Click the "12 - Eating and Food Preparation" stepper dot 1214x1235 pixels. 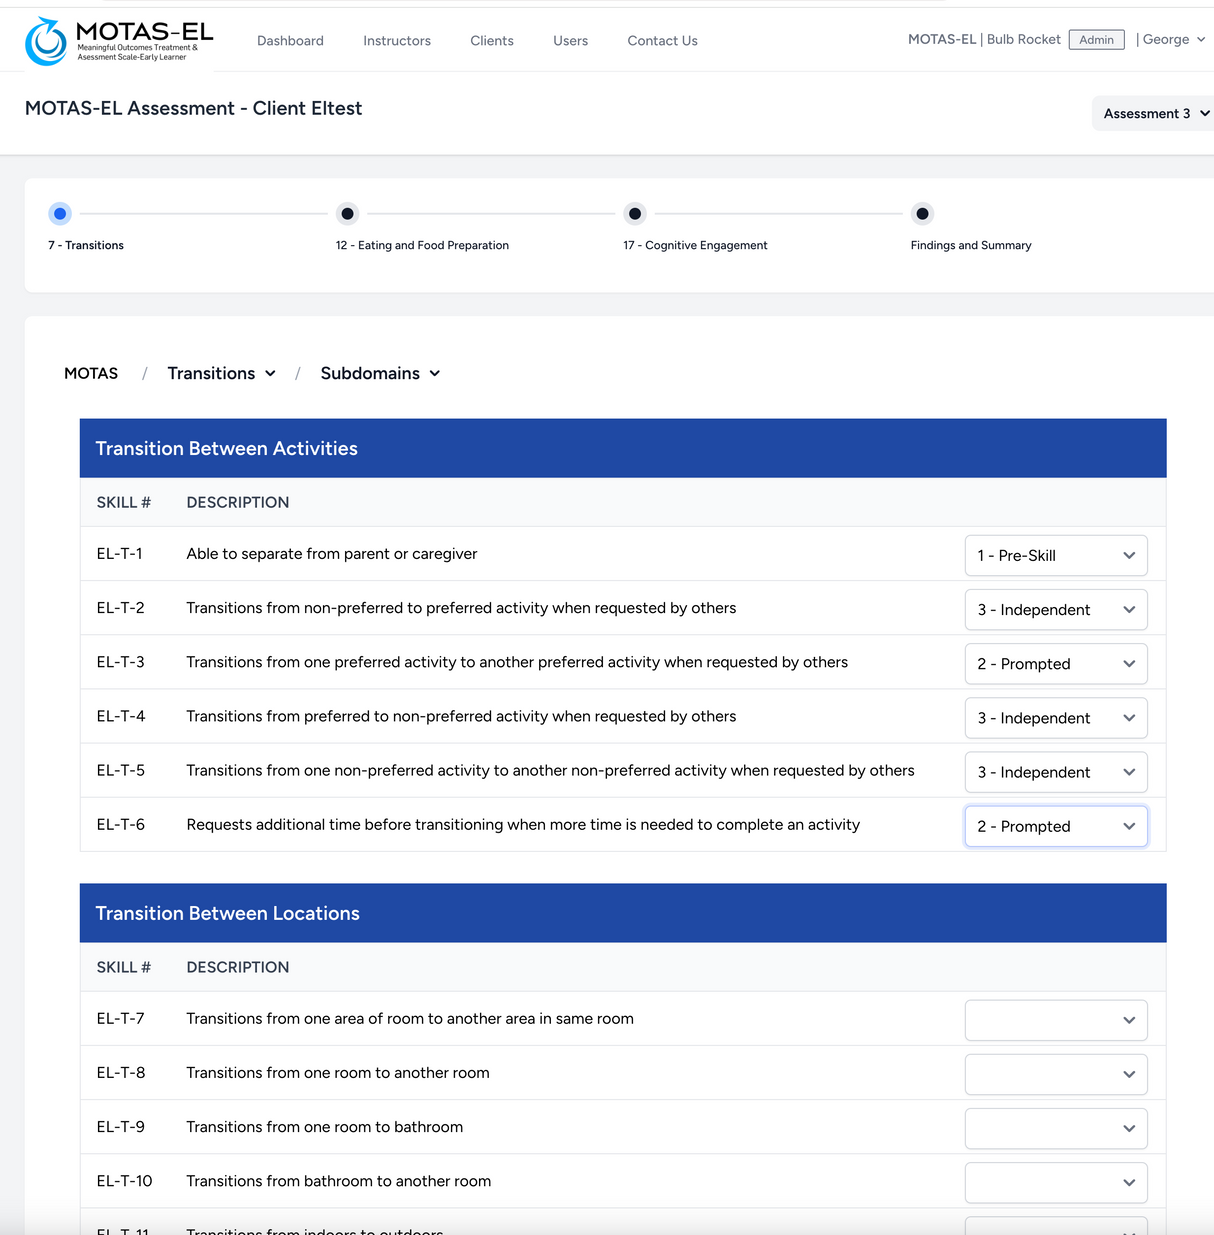coord(347,213)
